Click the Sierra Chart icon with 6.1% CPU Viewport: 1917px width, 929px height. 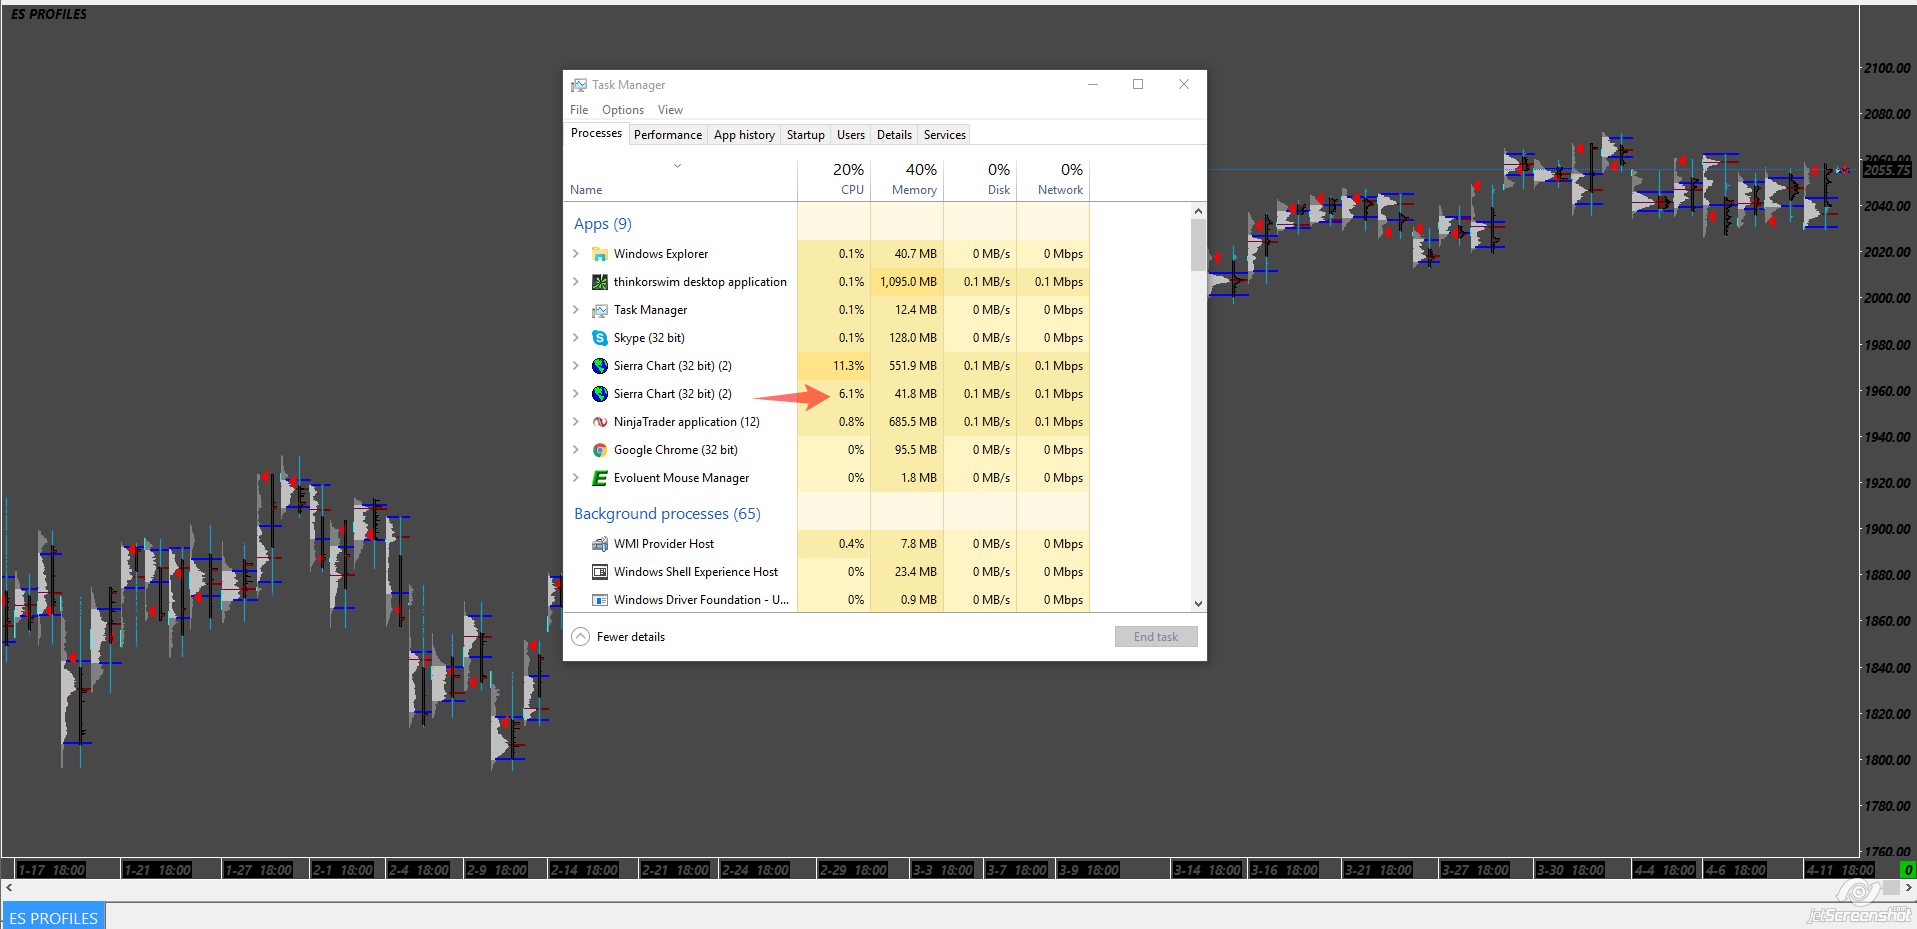click(x=600, y=394)
